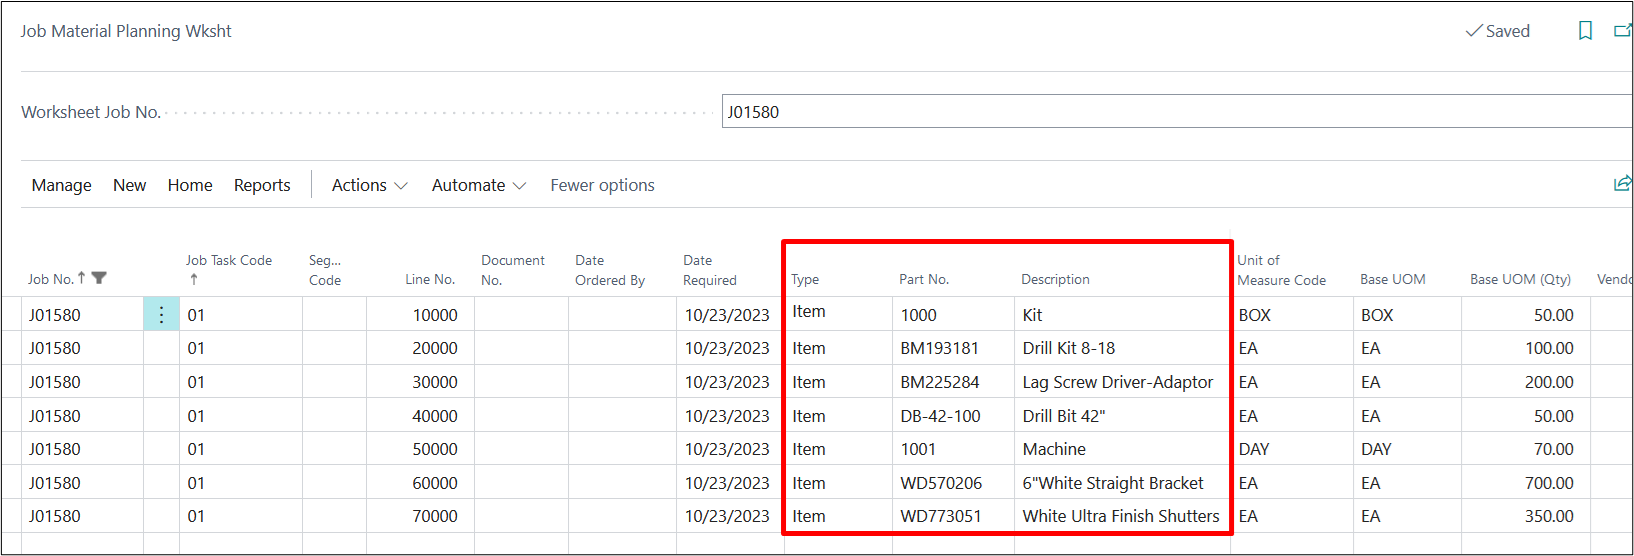Click the Fewer options link
The height and width of the screenshot is (556, 1634).
pyautogui.click(x=602, y=185)
